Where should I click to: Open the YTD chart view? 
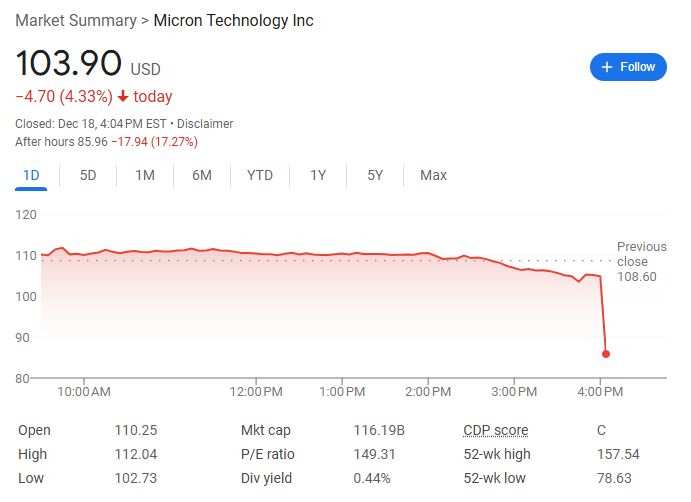[x=260, y=176]
